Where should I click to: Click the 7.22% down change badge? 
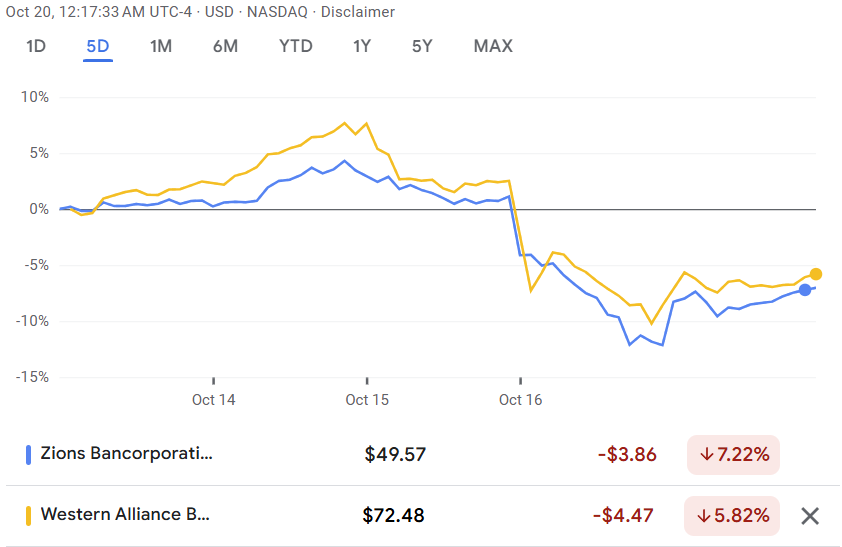click(733, 454)
